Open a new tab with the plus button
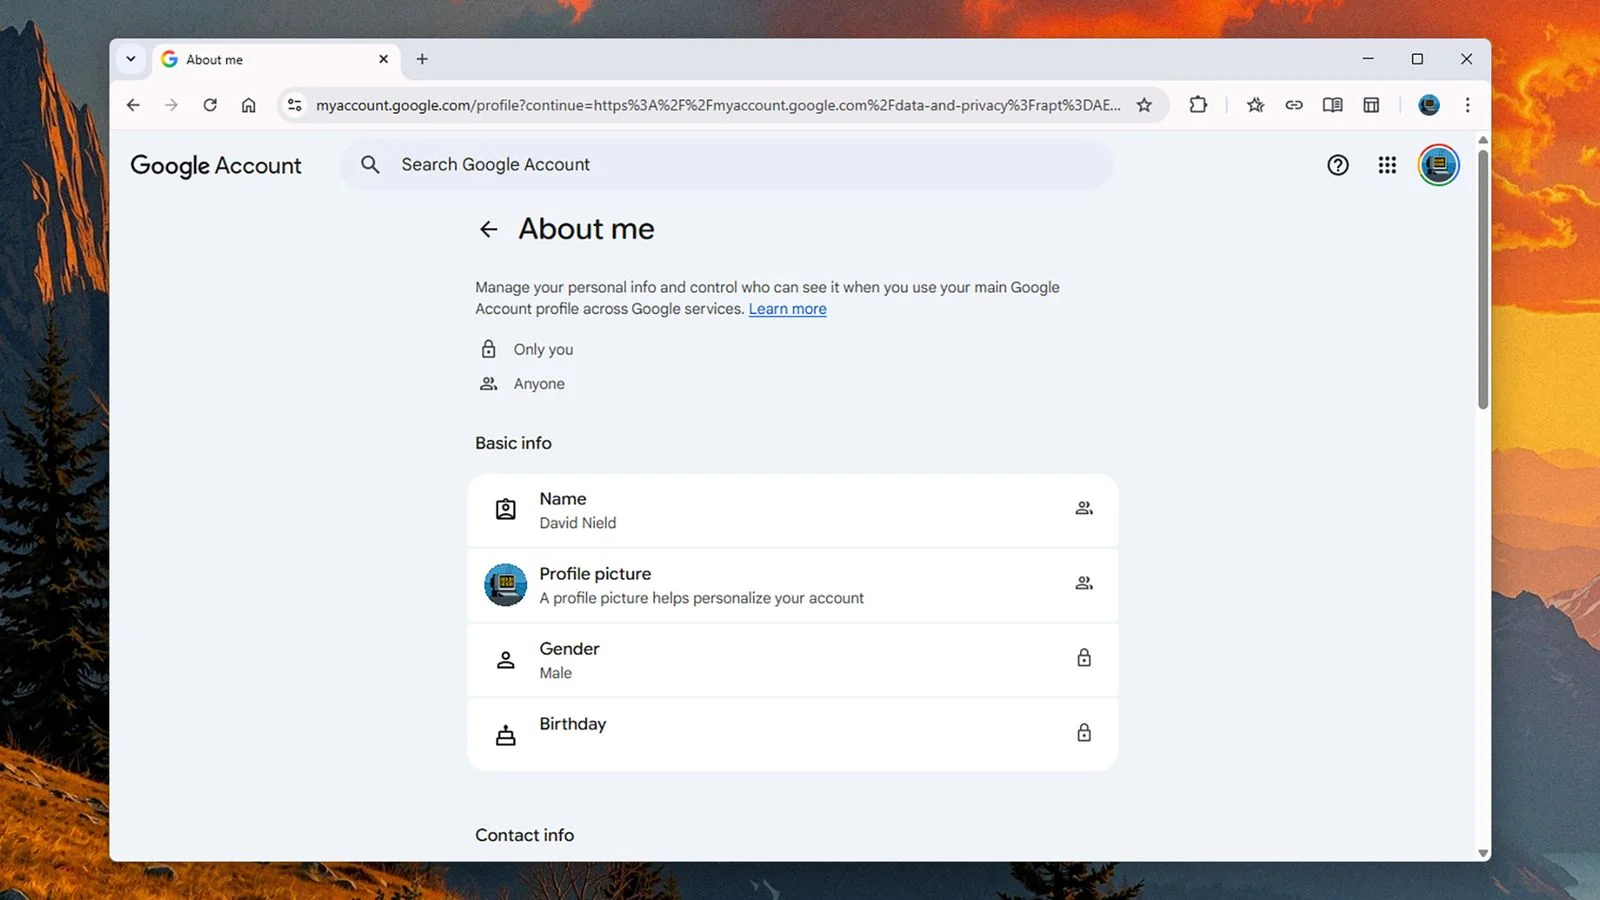 coord(422,59)
